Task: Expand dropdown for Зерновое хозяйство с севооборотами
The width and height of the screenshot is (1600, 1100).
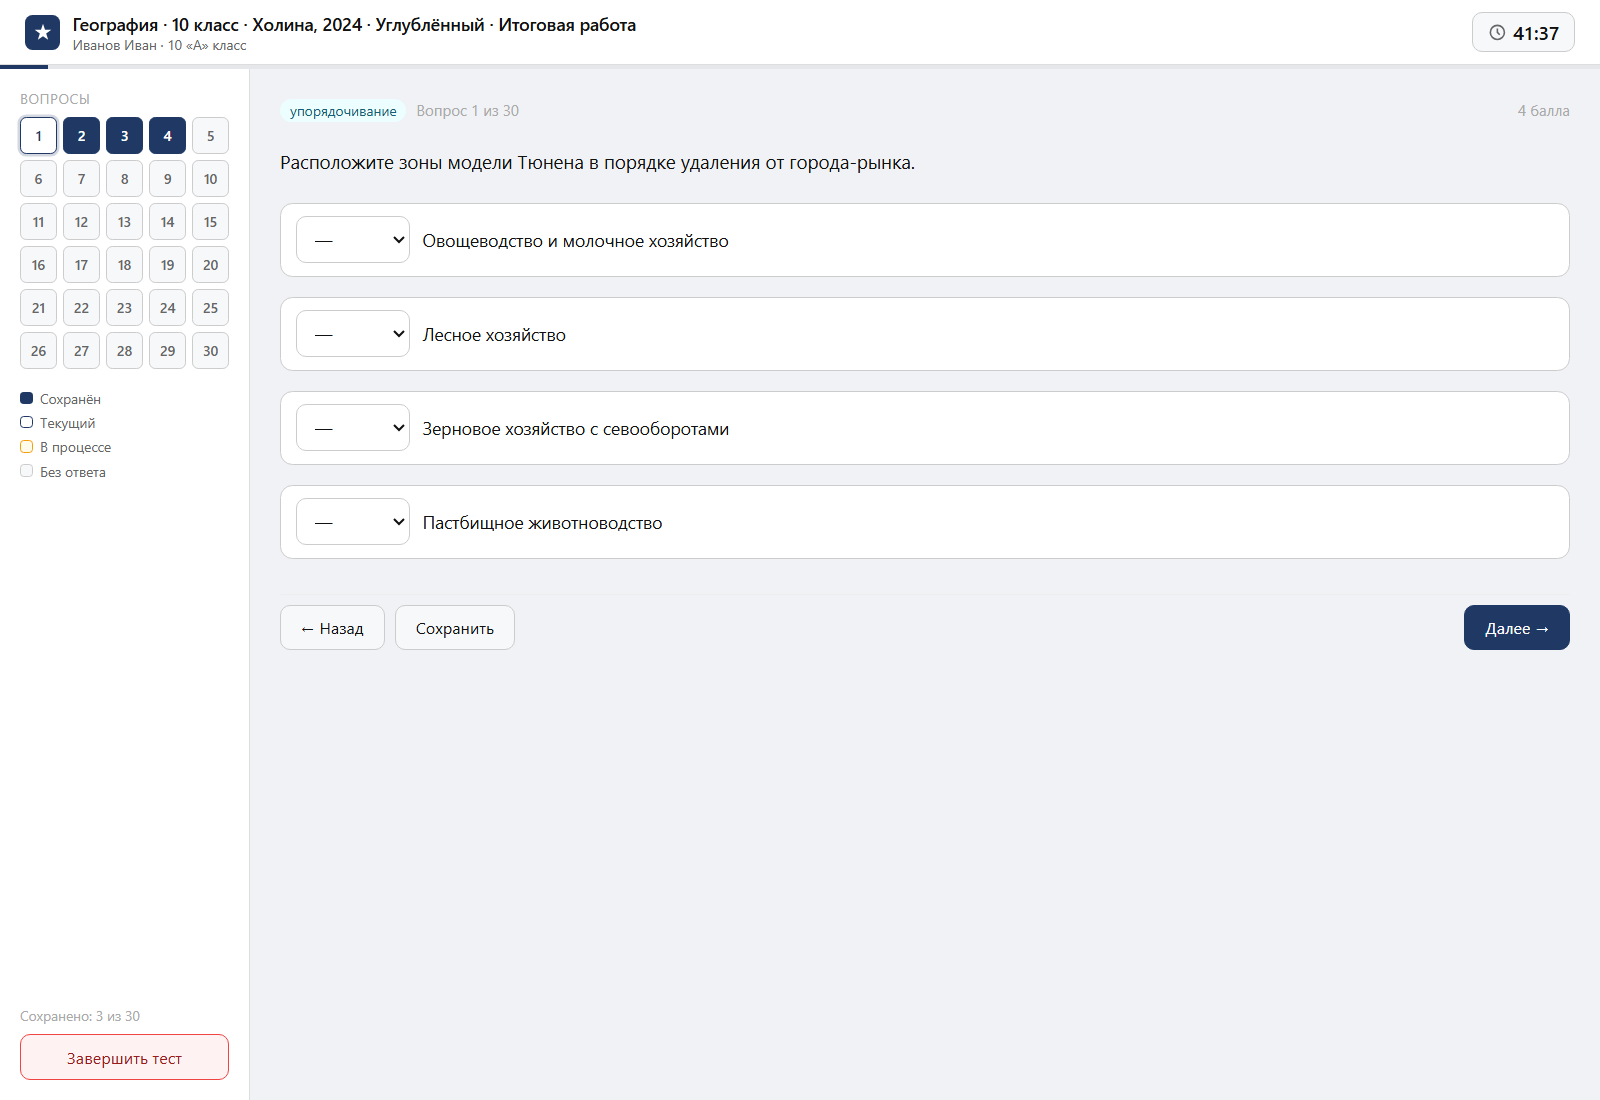Action: 353,428
